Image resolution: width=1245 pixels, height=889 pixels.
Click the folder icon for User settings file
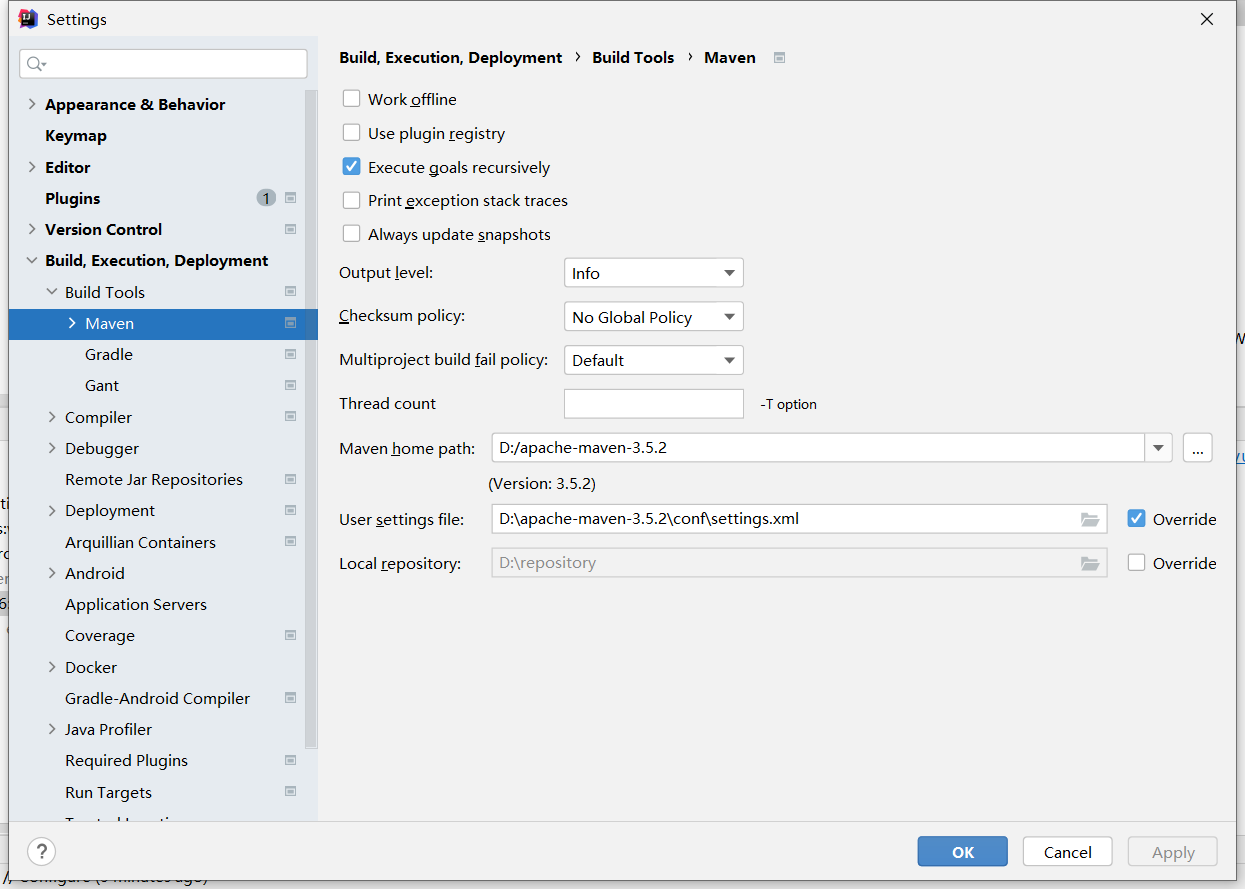pos(1090,519)
